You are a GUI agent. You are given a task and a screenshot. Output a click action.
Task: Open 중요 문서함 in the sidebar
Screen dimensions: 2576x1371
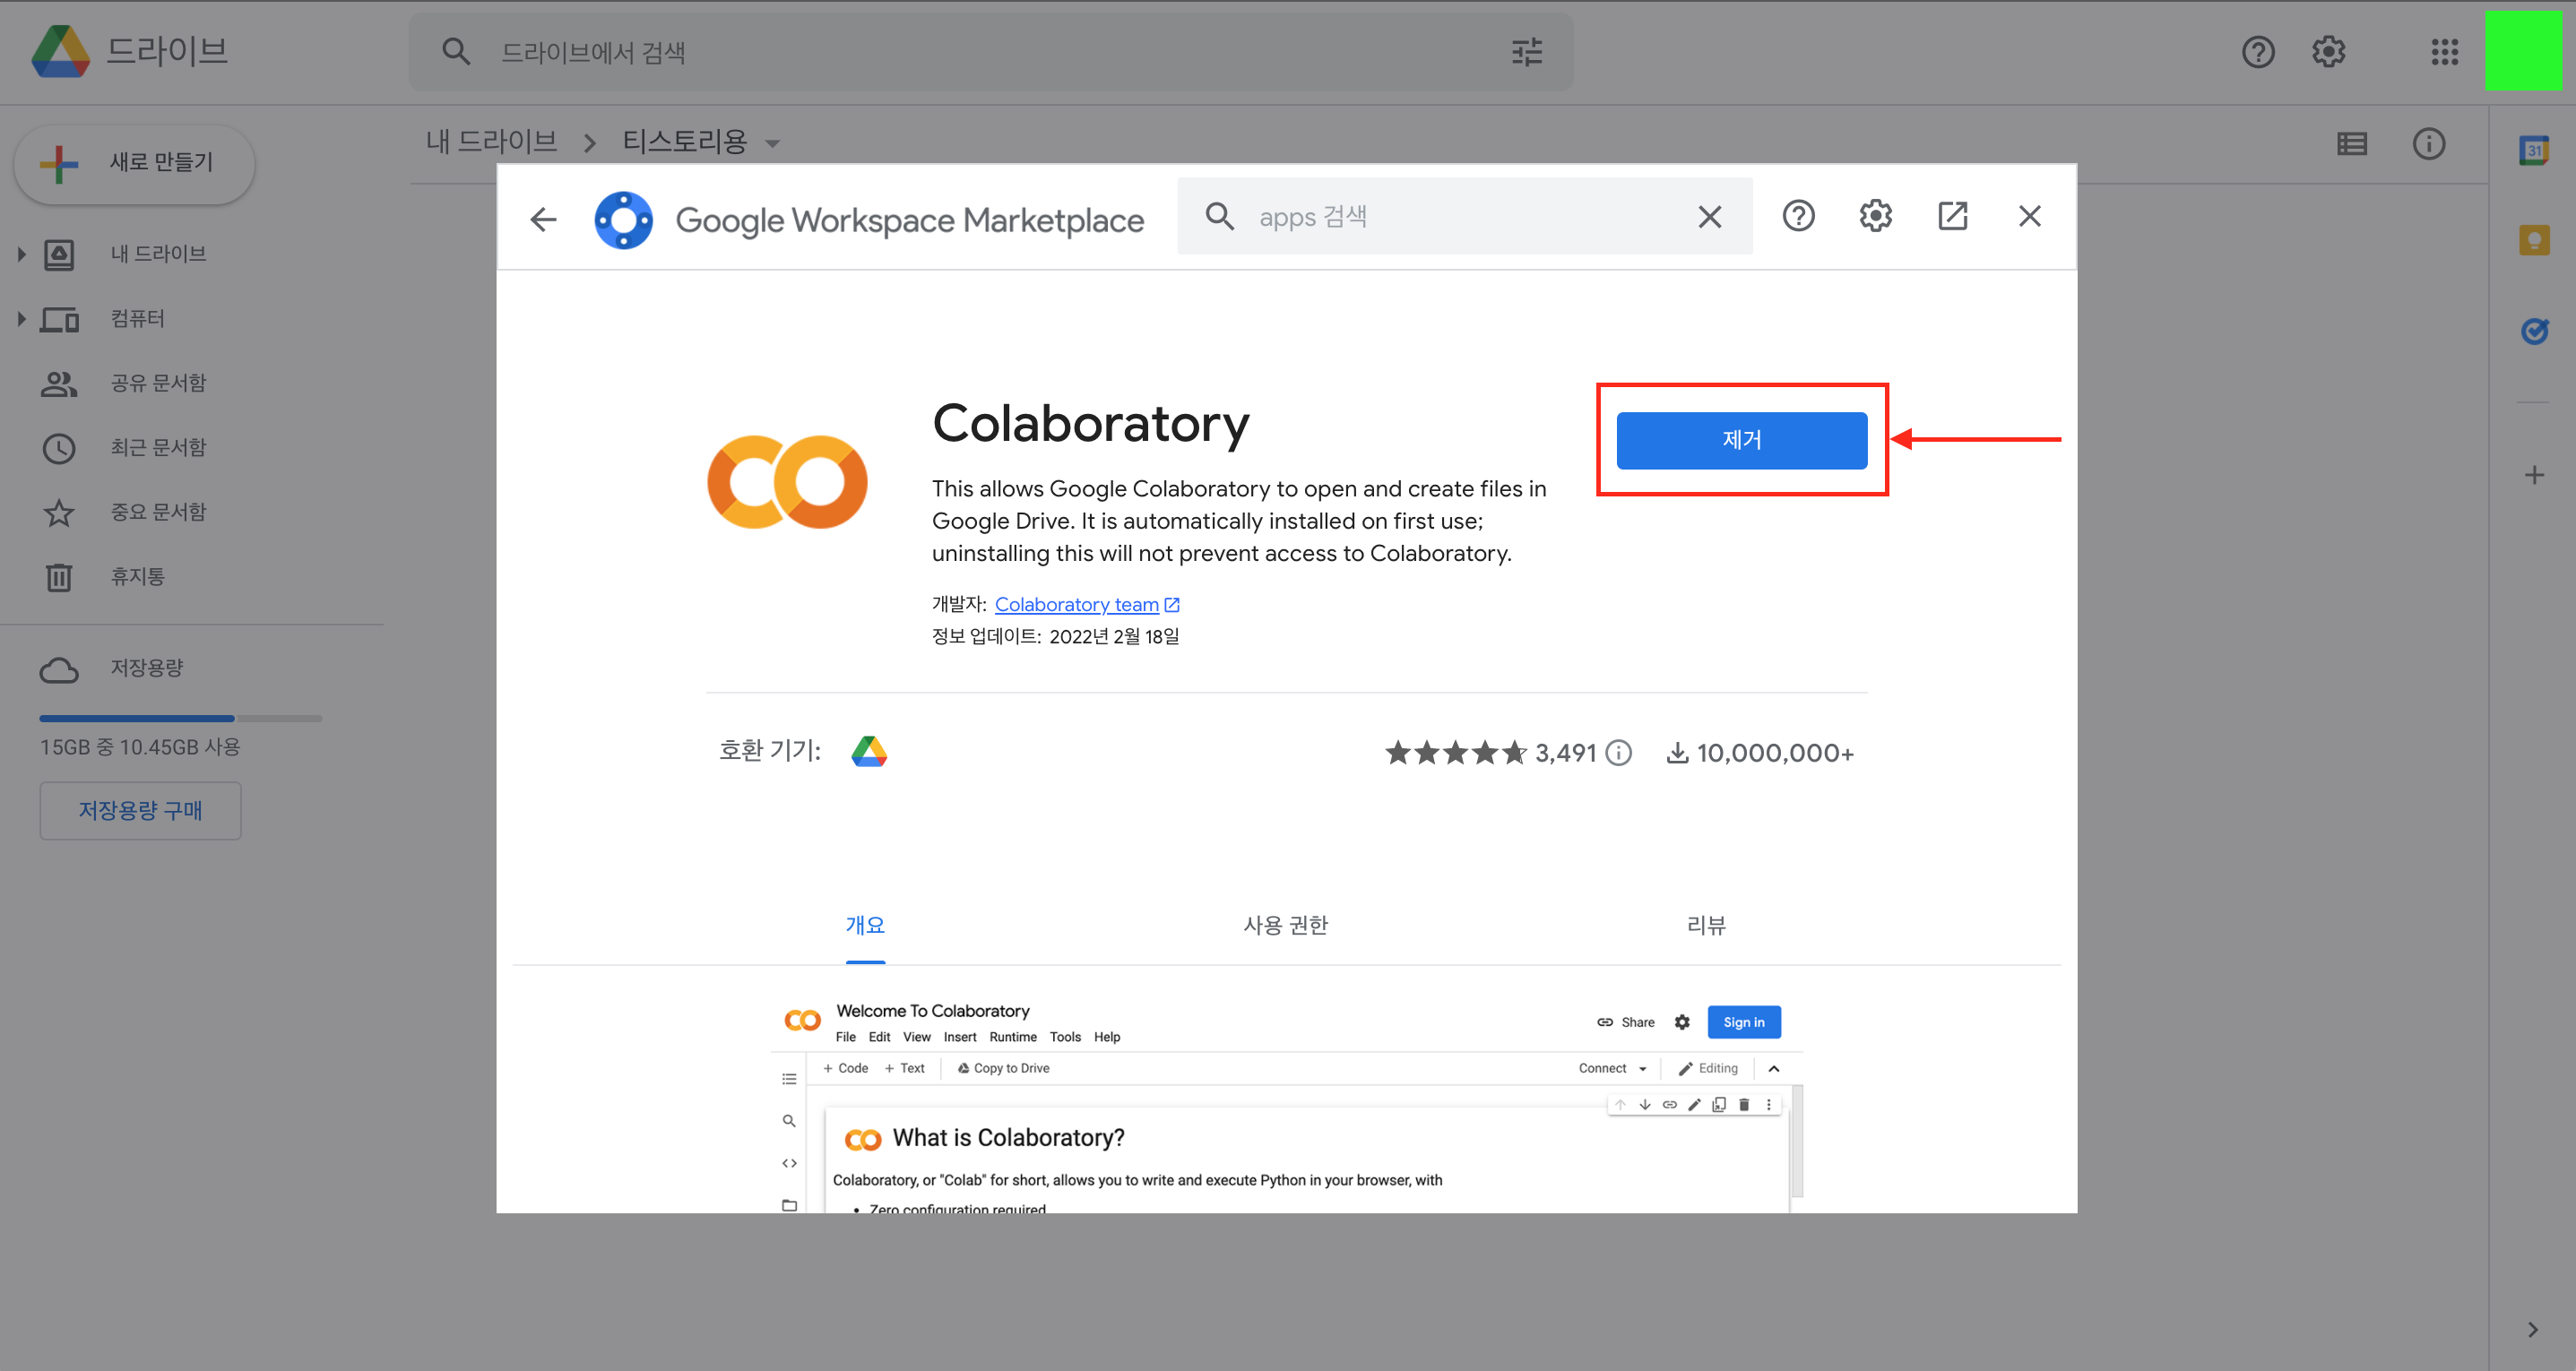pyautogui.click(x=158, y=512)
